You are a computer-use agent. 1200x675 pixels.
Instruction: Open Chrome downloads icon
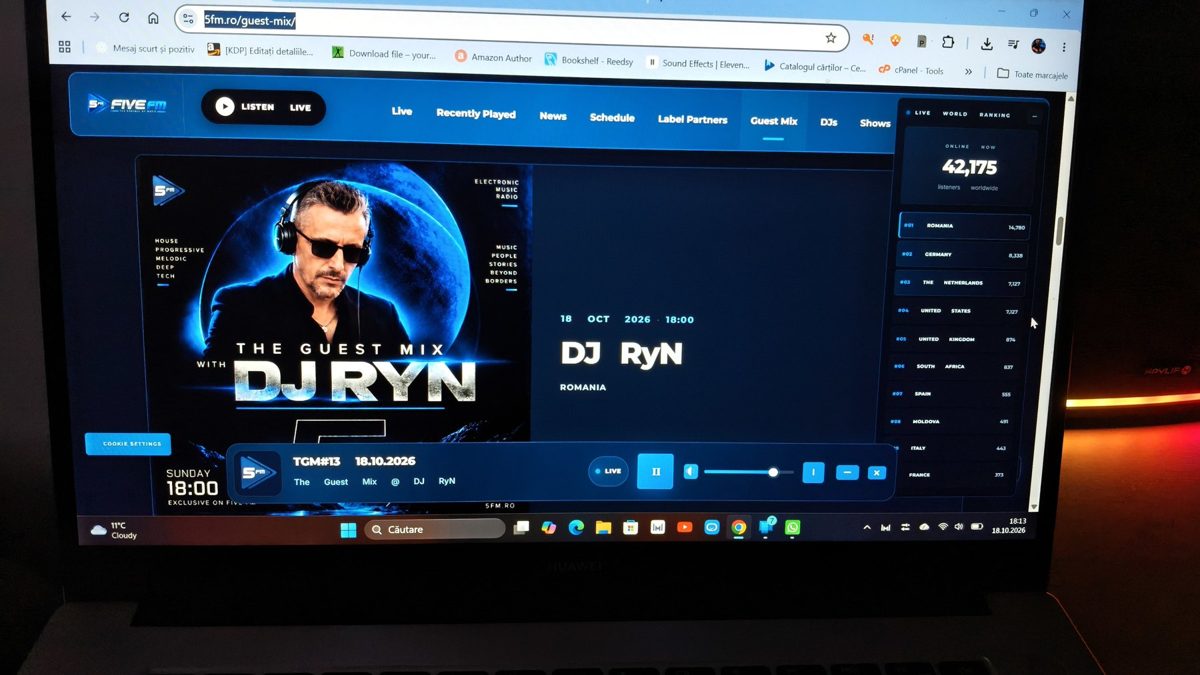[987, 44]
